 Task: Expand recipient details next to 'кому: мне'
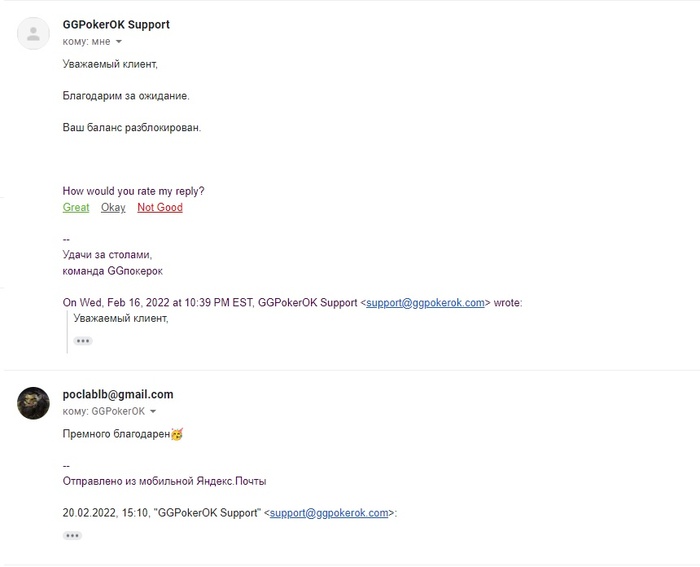119,42
